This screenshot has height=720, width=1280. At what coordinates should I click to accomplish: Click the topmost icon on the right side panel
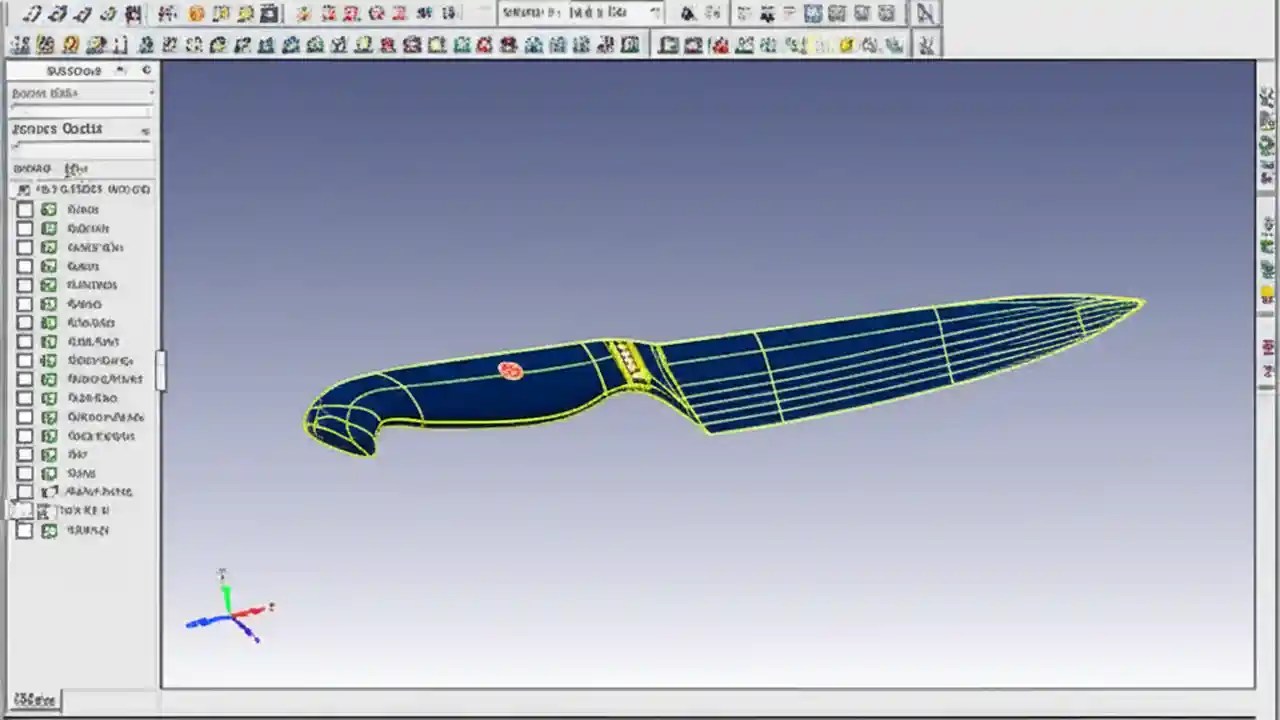click(x=1266, y=97)
